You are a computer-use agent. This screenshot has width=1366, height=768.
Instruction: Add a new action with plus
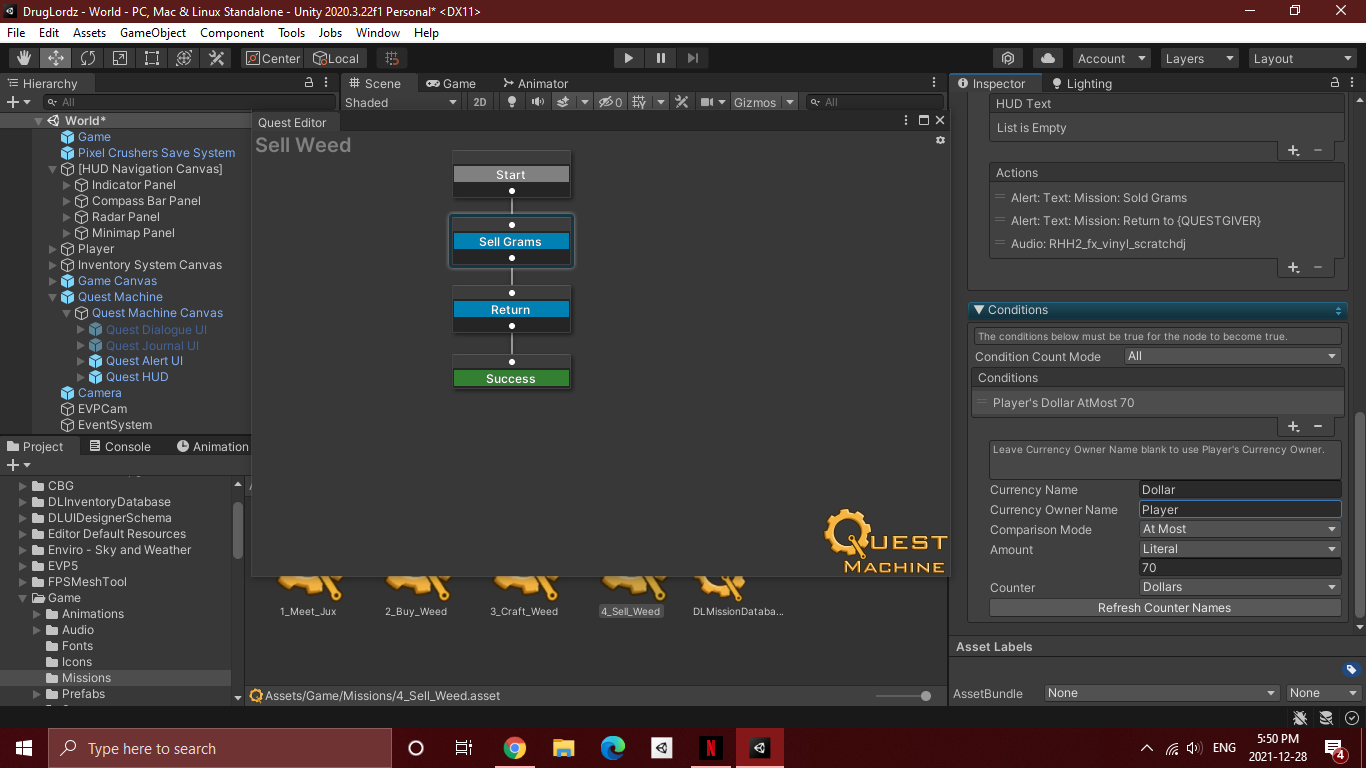coord(1293,267)
